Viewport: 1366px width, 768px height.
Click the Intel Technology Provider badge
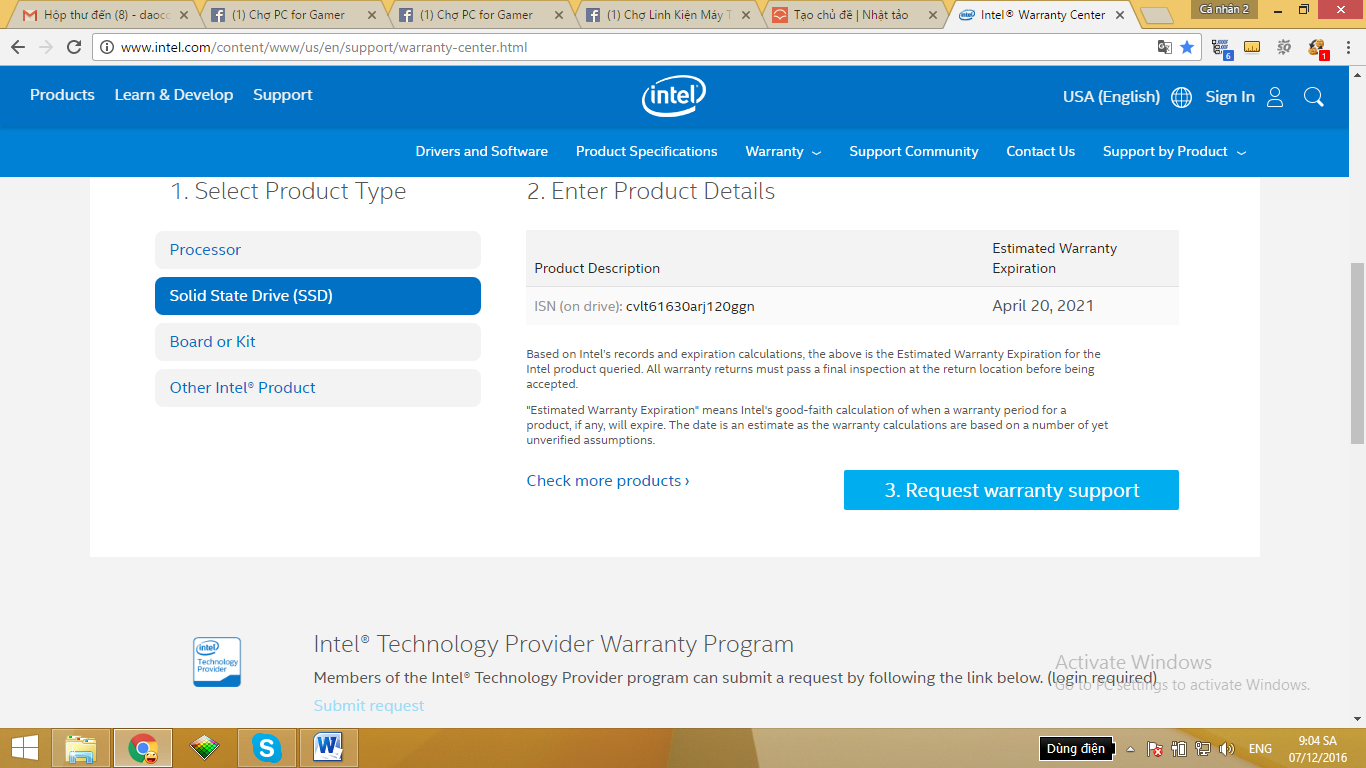tap(217, 662)
